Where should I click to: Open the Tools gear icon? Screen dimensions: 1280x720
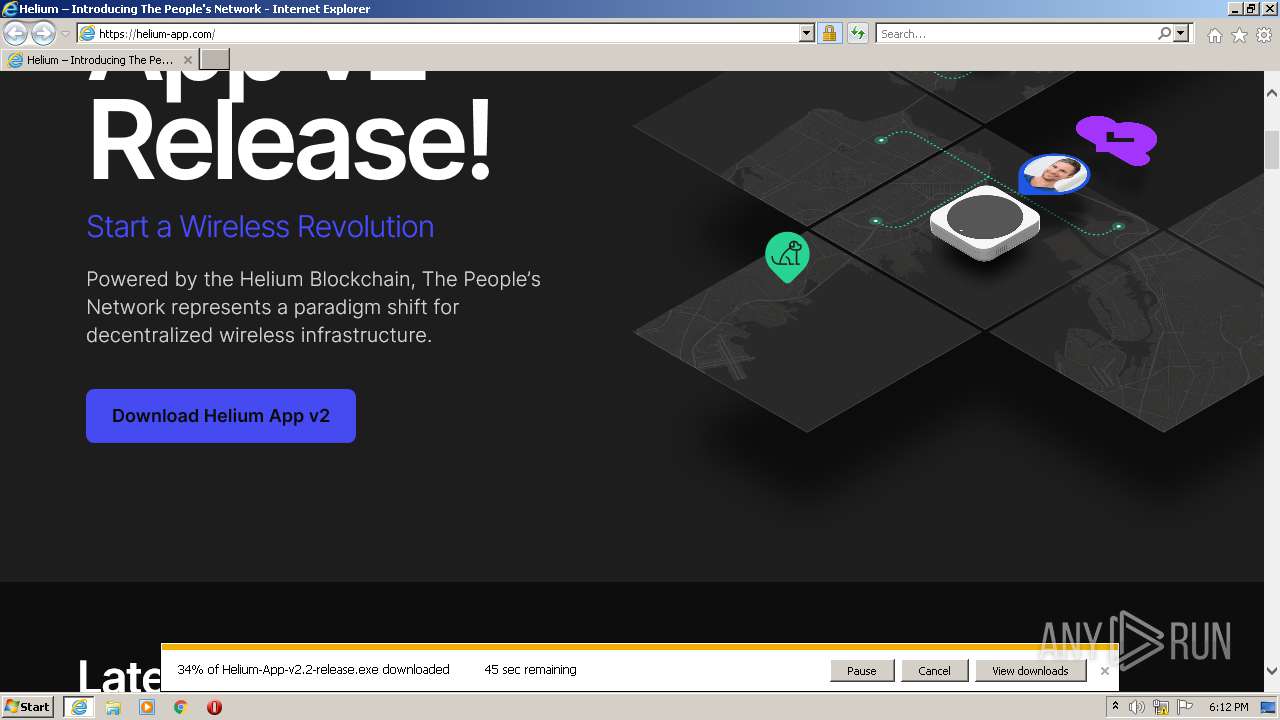click(x=1264, y=34)
